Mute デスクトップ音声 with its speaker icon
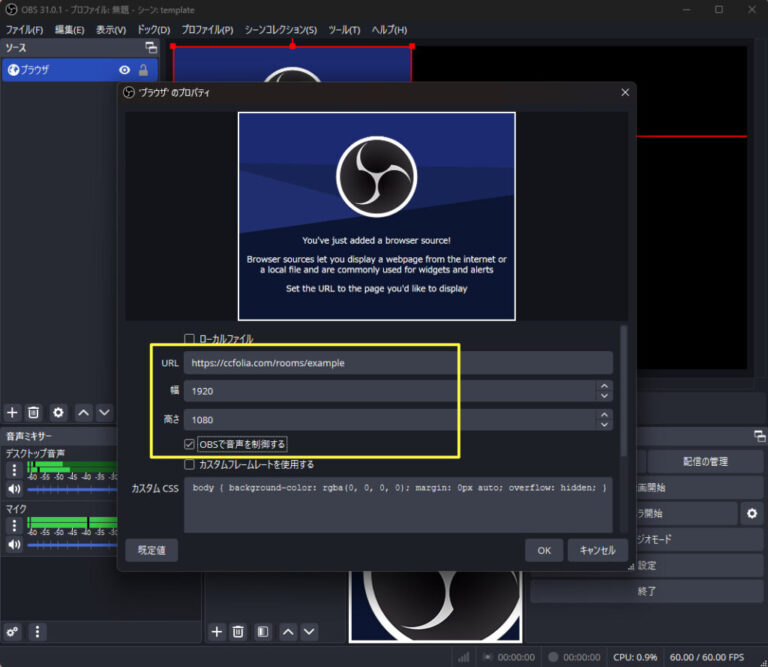The height and width of the screenshot is (667, 768). (14, 489)
